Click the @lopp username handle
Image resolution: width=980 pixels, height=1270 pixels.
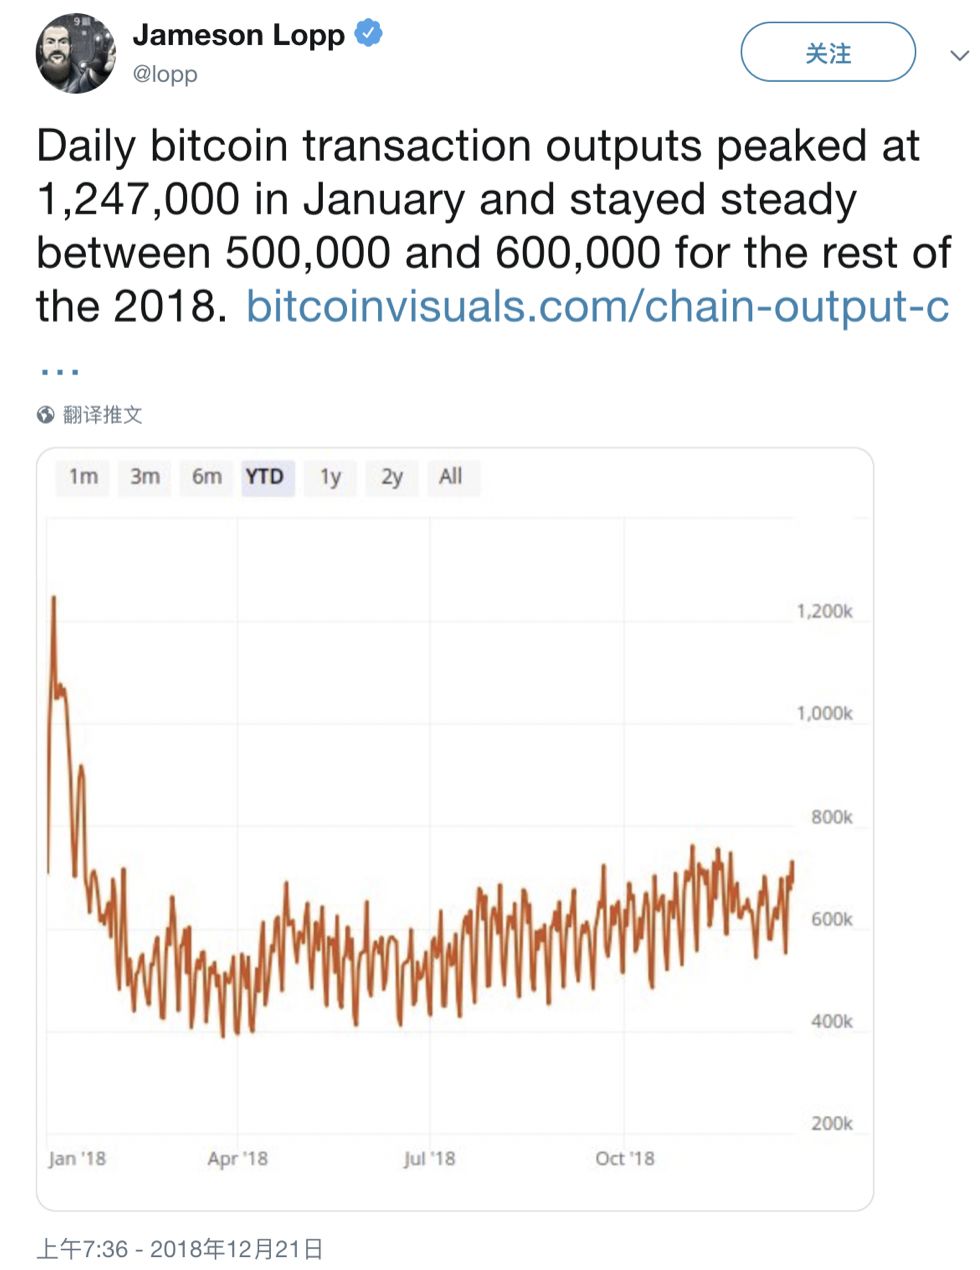[x=165, y=74]
